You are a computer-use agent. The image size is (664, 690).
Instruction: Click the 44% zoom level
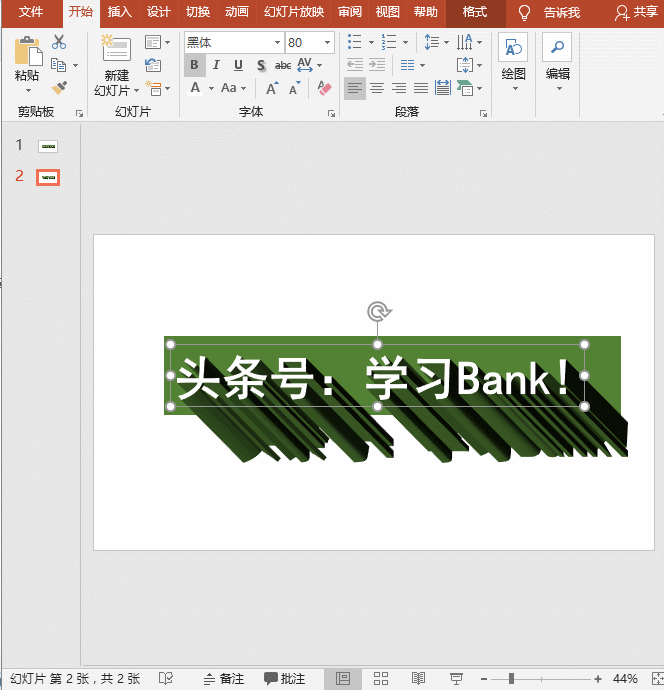tap(625, 678)
